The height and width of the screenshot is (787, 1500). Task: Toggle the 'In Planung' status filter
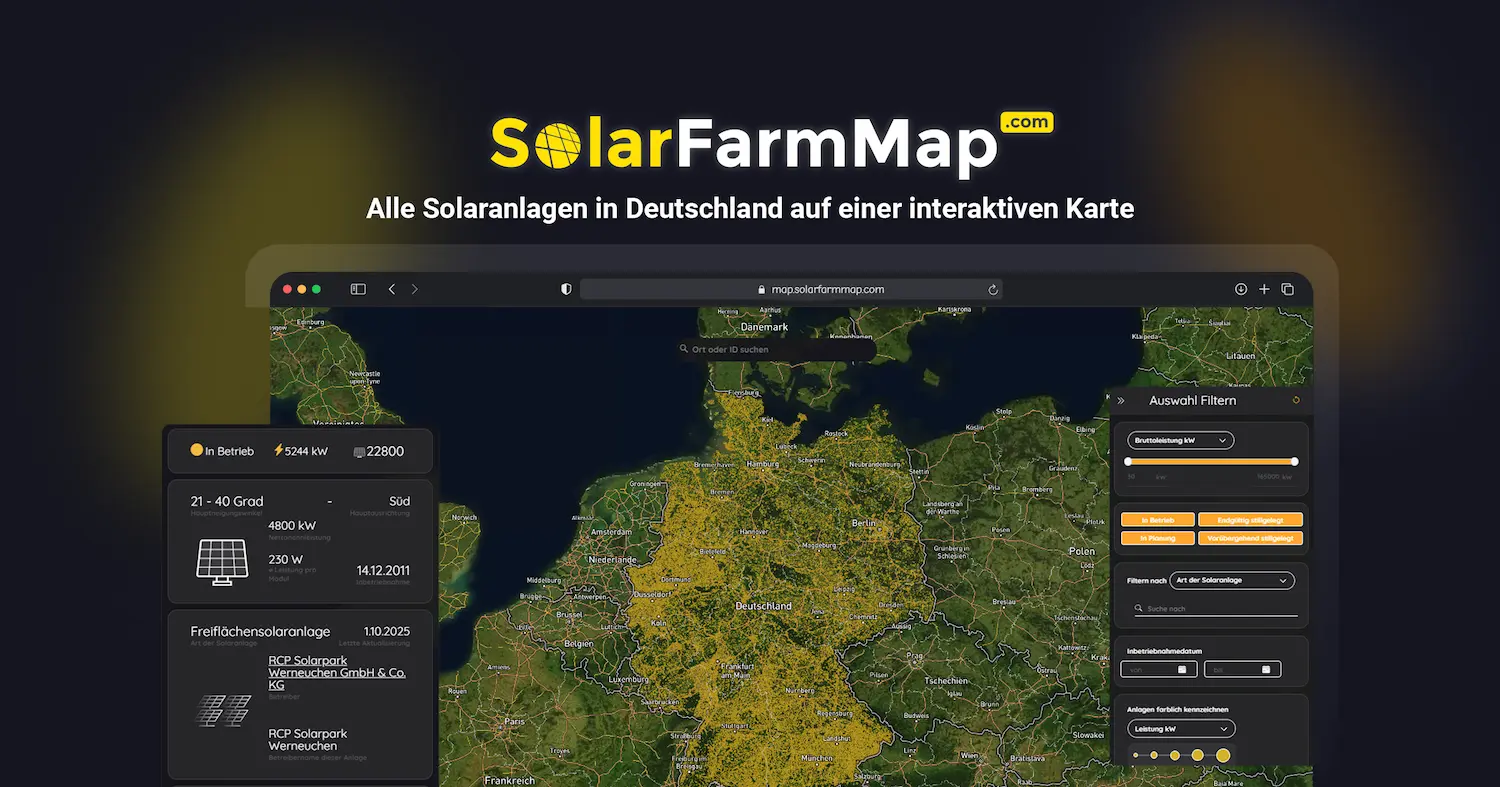(1158, 538)
